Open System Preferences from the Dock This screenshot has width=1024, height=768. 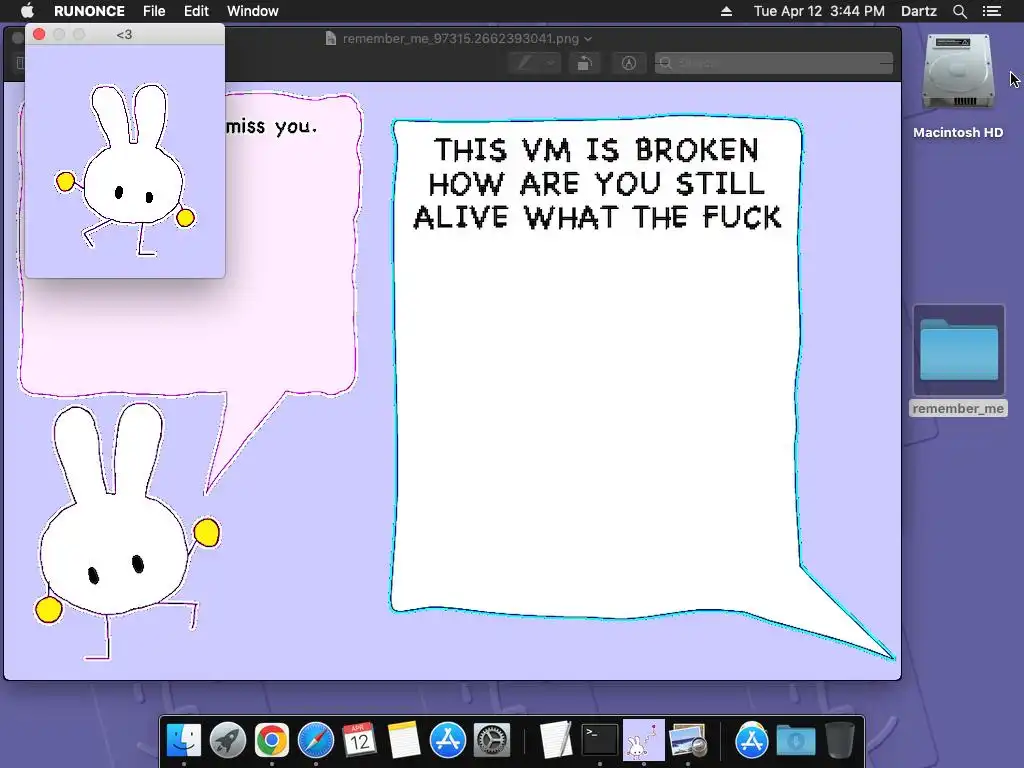click(x=491, y=740)
